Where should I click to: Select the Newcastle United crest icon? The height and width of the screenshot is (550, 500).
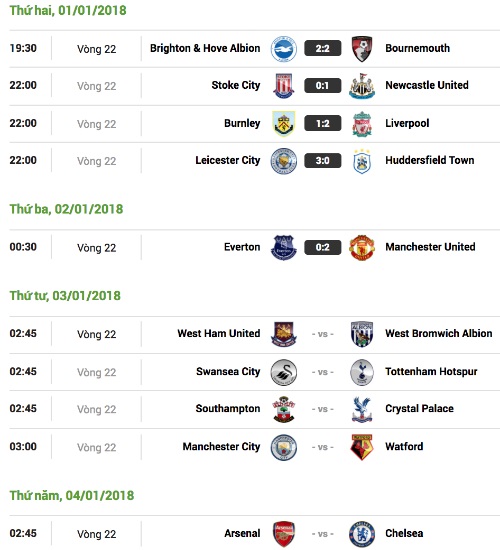(x=362, y=86)
